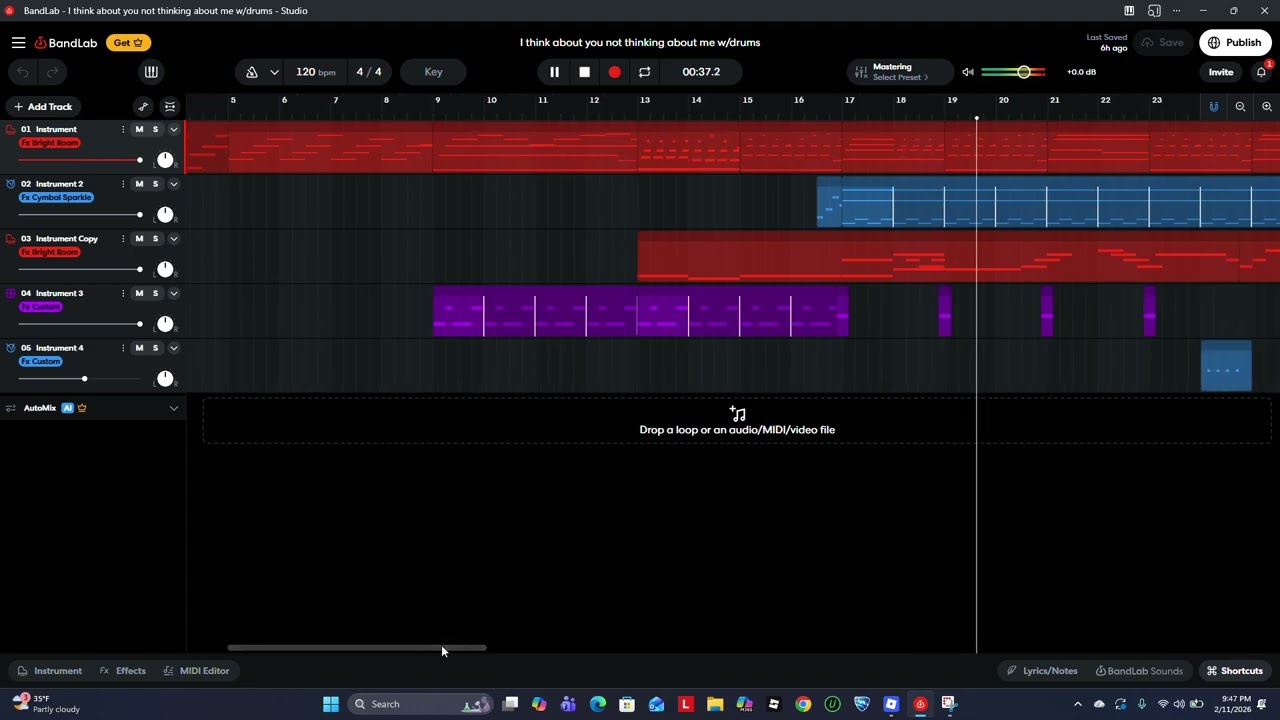
Task: Expand track 01 Instrument options chevron
Action: (x=174, y=130)
